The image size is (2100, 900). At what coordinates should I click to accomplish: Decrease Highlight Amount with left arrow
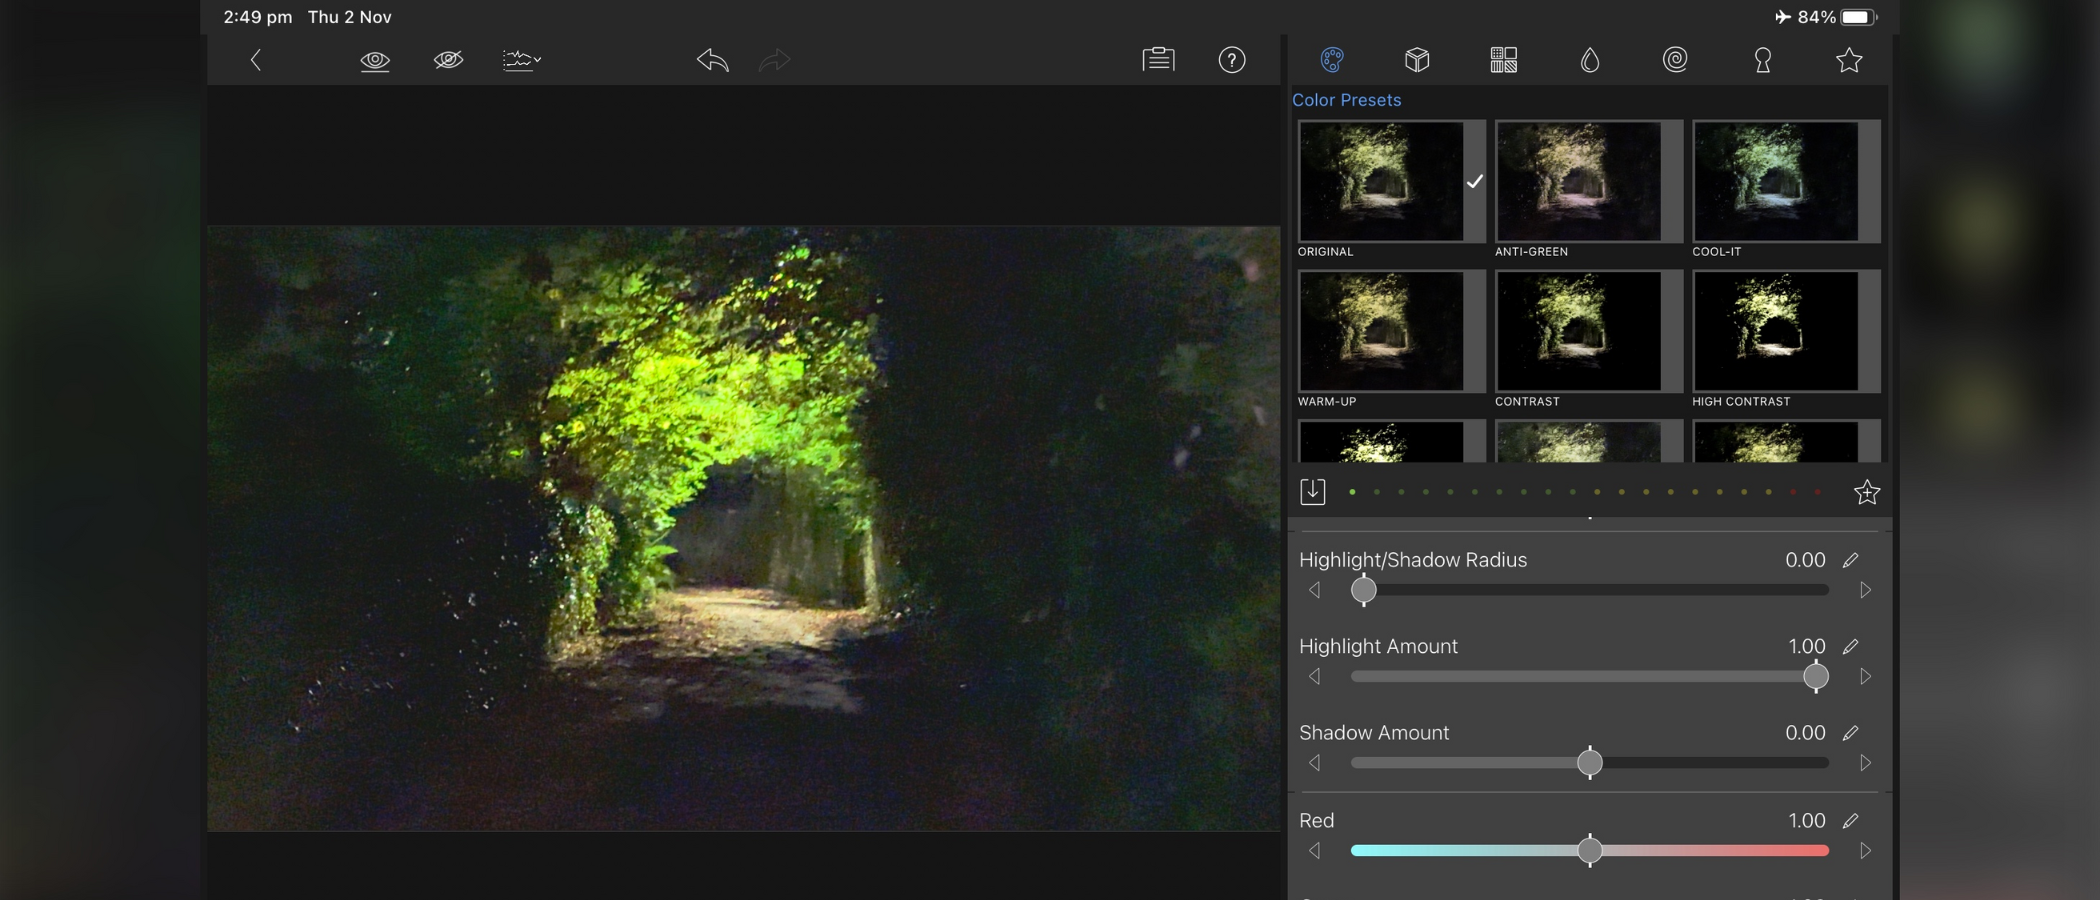click(1315, 677)
